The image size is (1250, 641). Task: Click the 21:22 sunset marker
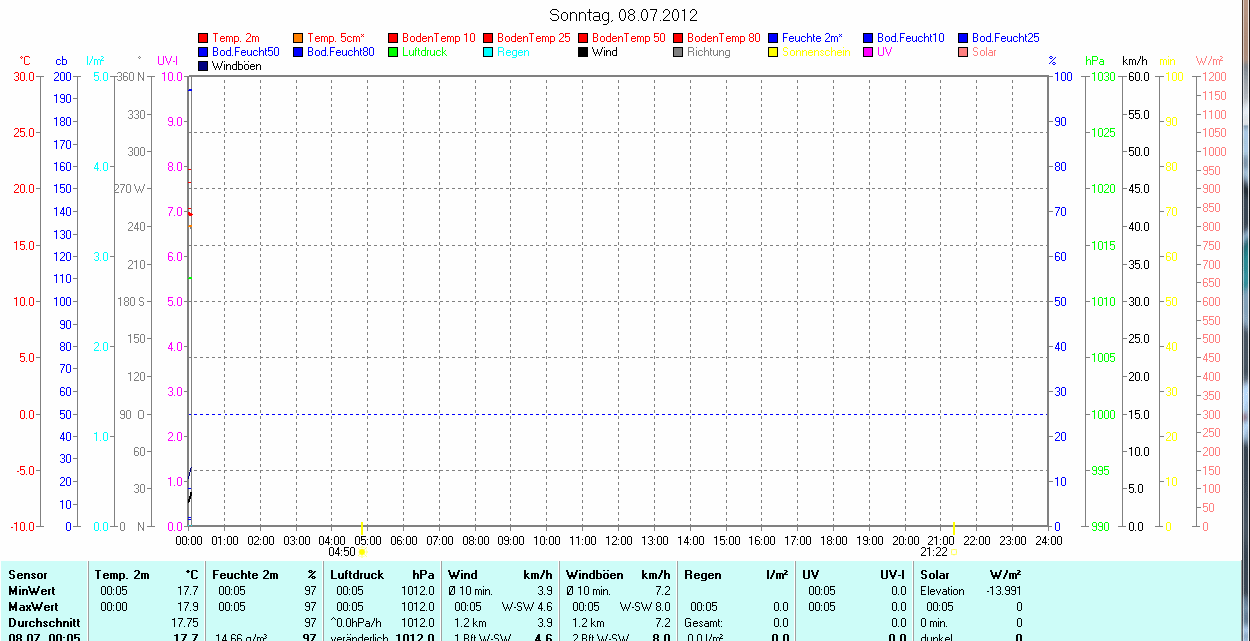pyautogui.click(x=954, y=551)
